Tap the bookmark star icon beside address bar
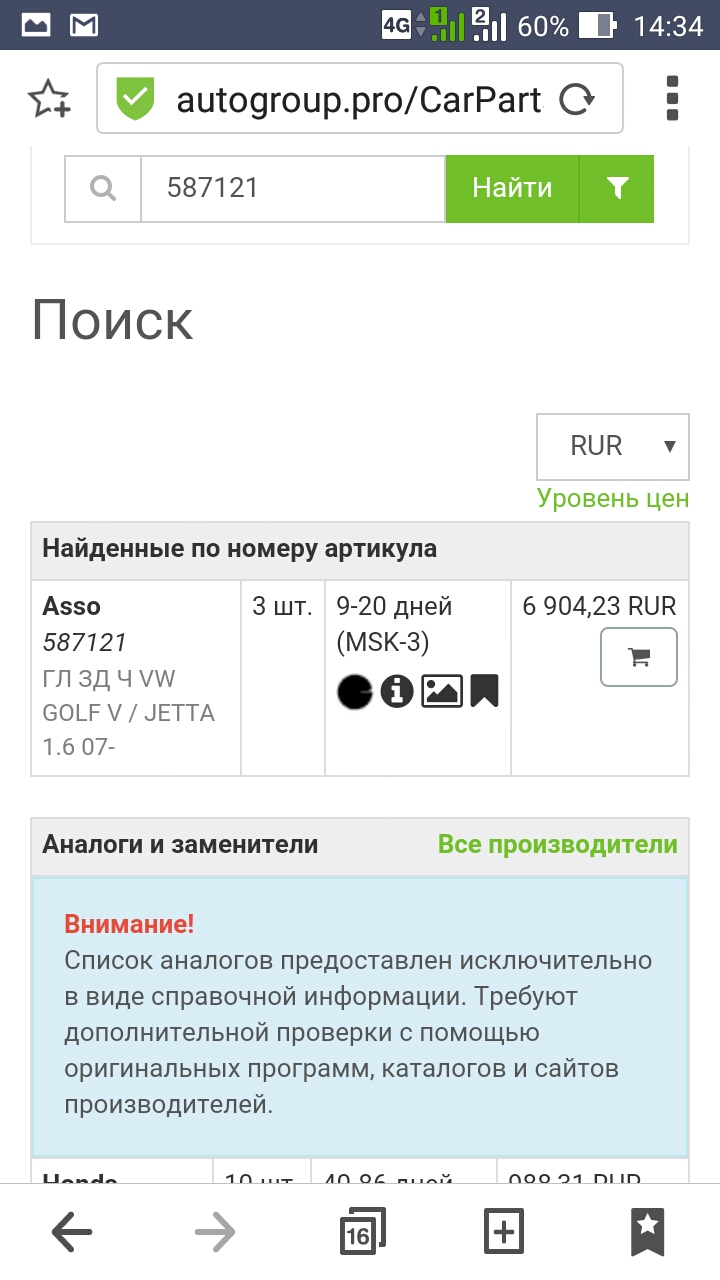This screenshot has width=720, height=1280. click(49, 98)
